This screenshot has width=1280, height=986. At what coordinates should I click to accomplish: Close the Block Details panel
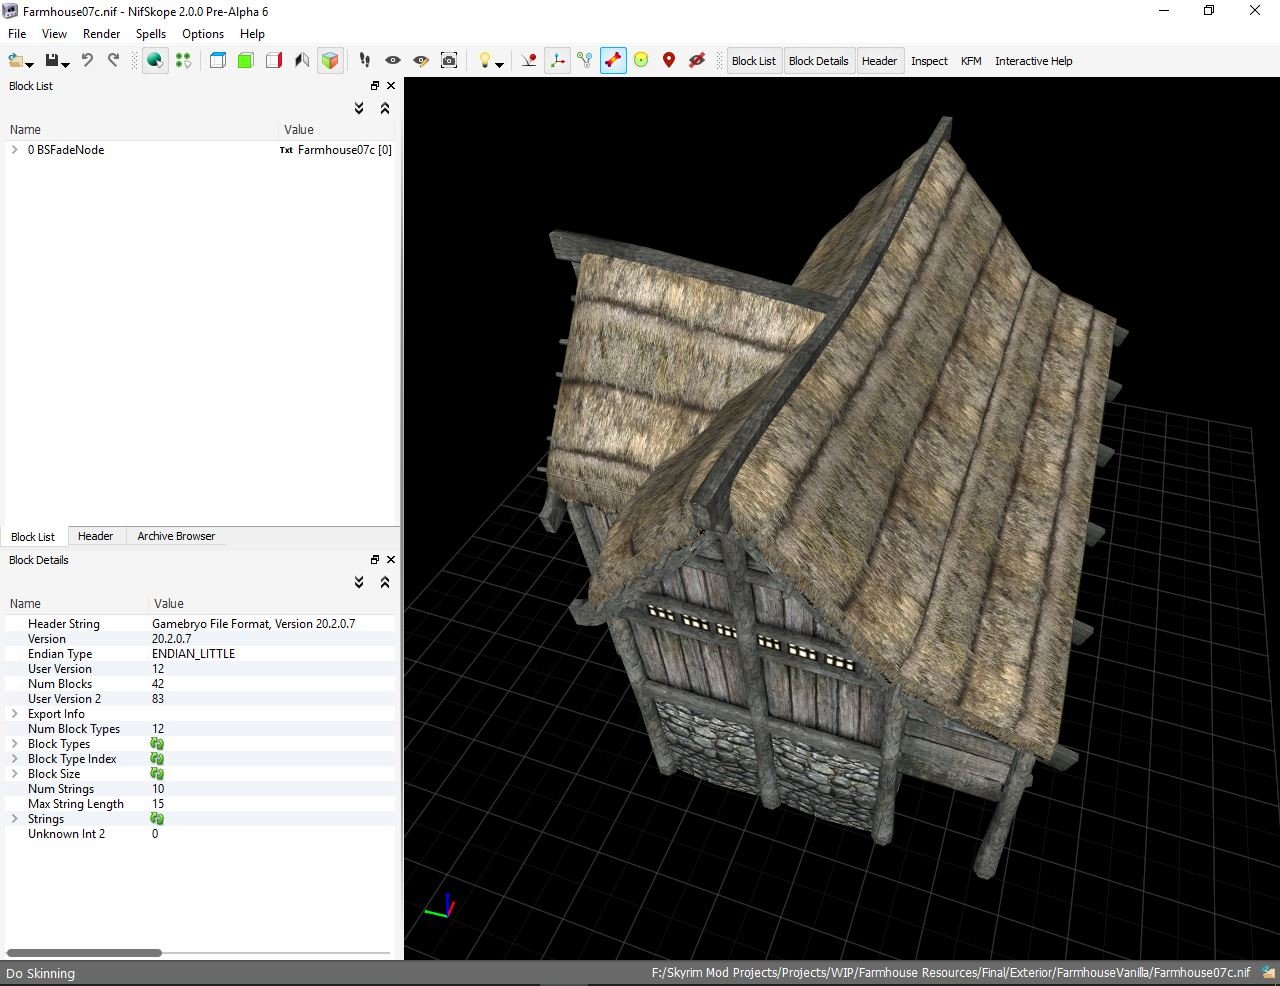click(x=391, y=560)
